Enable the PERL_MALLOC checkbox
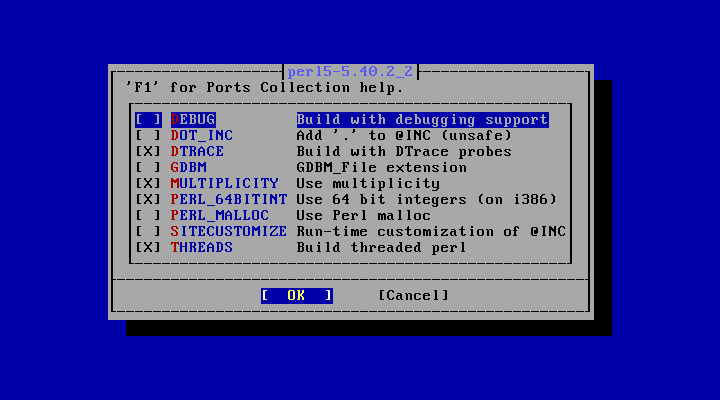The width and height of the screenshot is (720, 400). tap(148, 215)
